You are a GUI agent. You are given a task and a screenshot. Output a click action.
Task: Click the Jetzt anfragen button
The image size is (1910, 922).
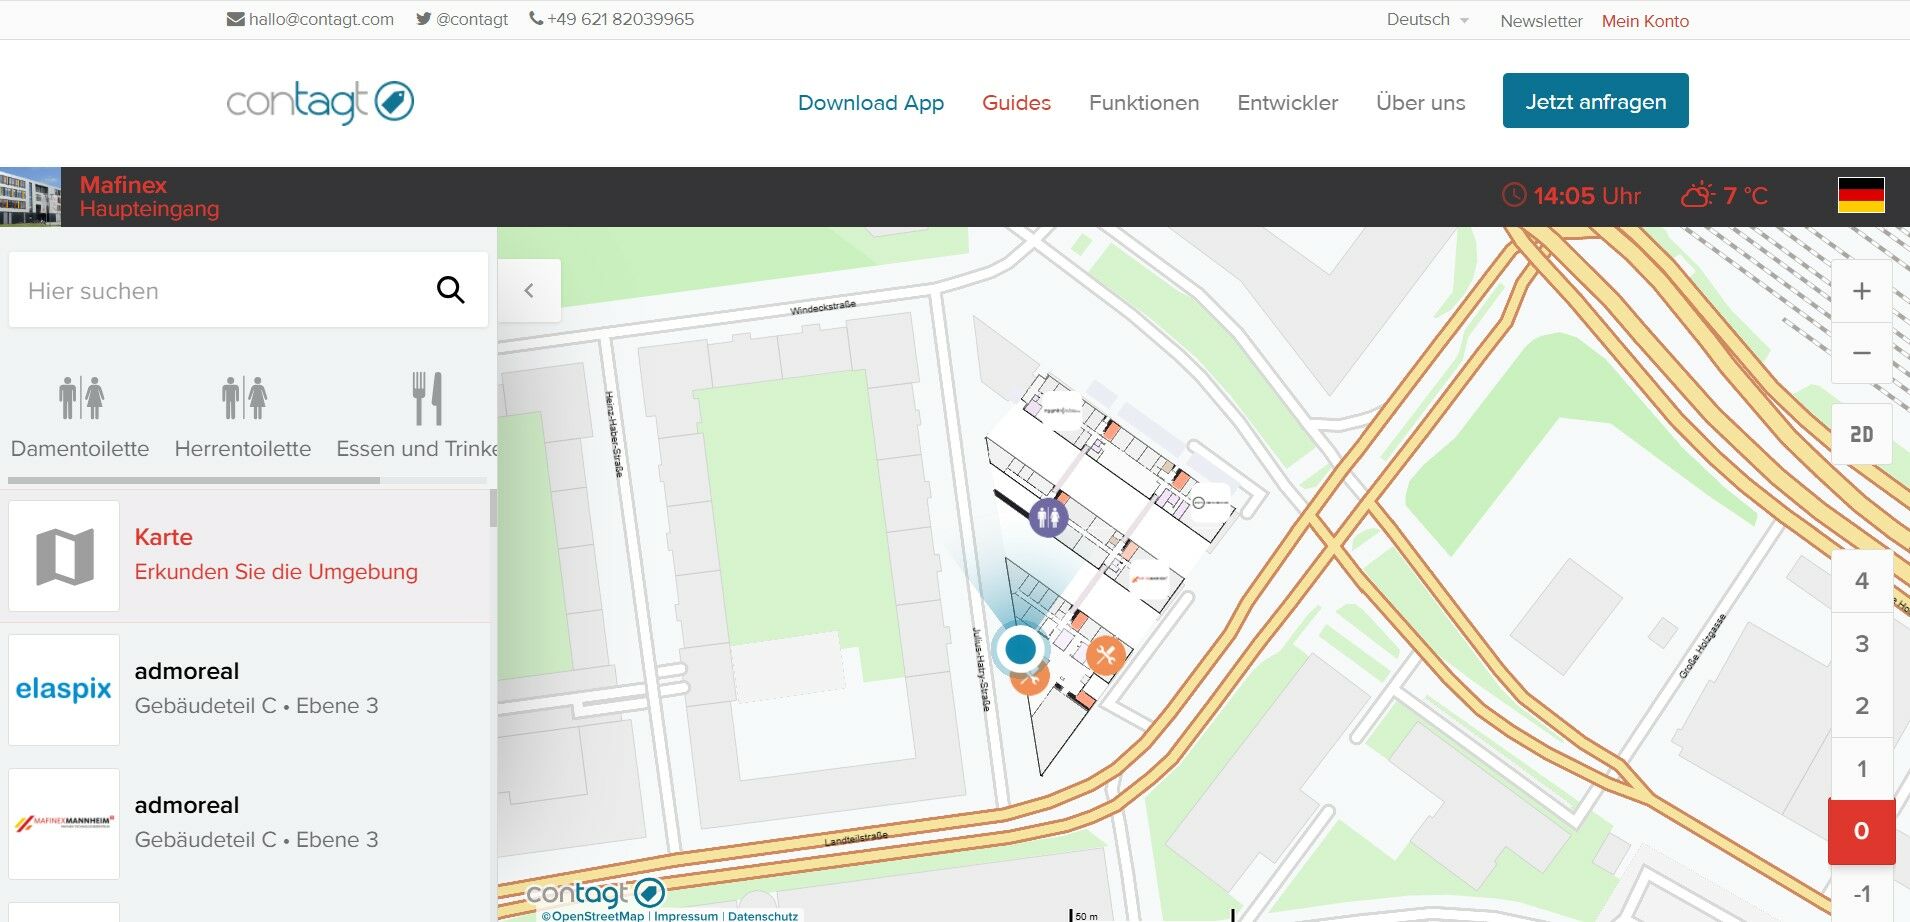(x=1595, y=101)
